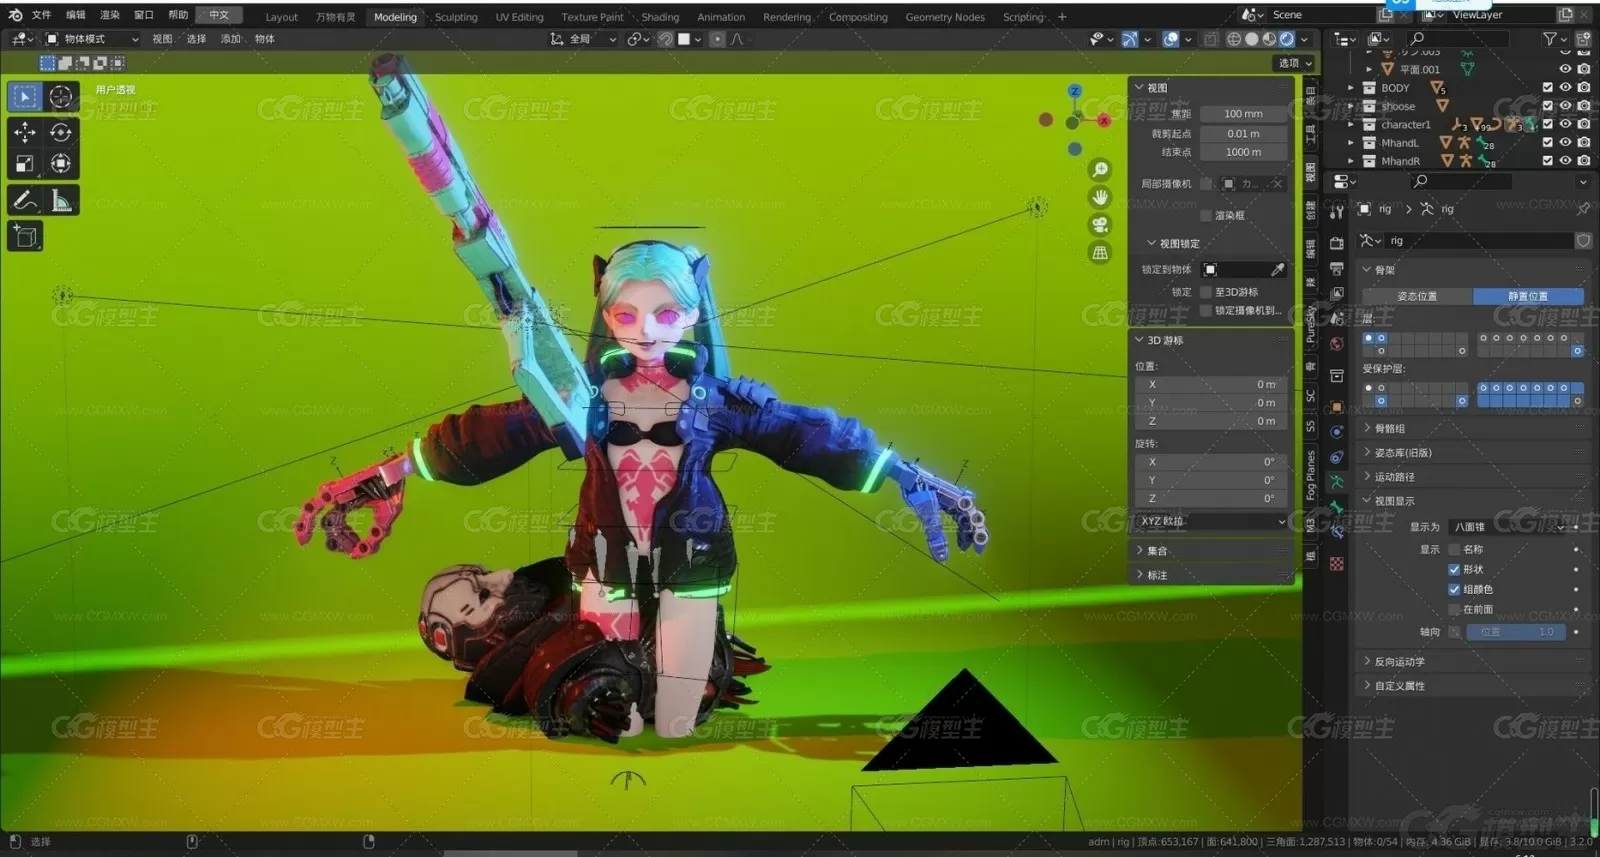The image size is (1600, 857).
Task: Open the 添加 menu in viewport header
Action: [231, 39]
